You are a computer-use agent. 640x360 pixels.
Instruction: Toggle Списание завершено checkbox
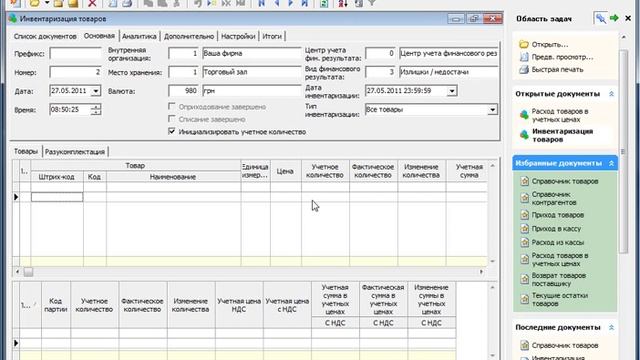click(x=172, y=119)
